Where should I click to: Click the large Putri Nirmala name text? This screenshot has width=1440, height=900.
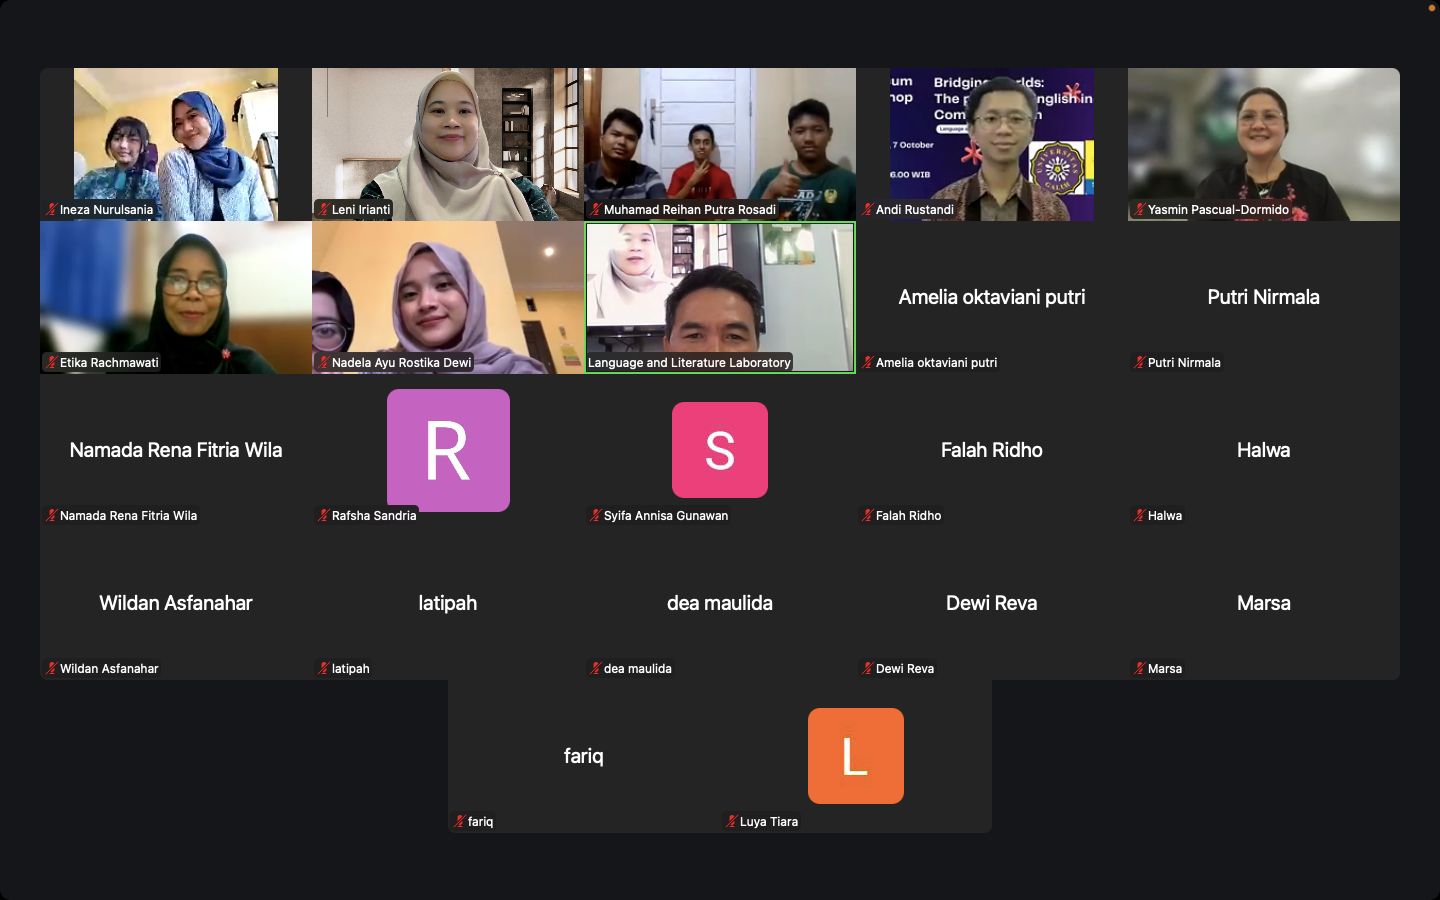tap(1263, 297)
